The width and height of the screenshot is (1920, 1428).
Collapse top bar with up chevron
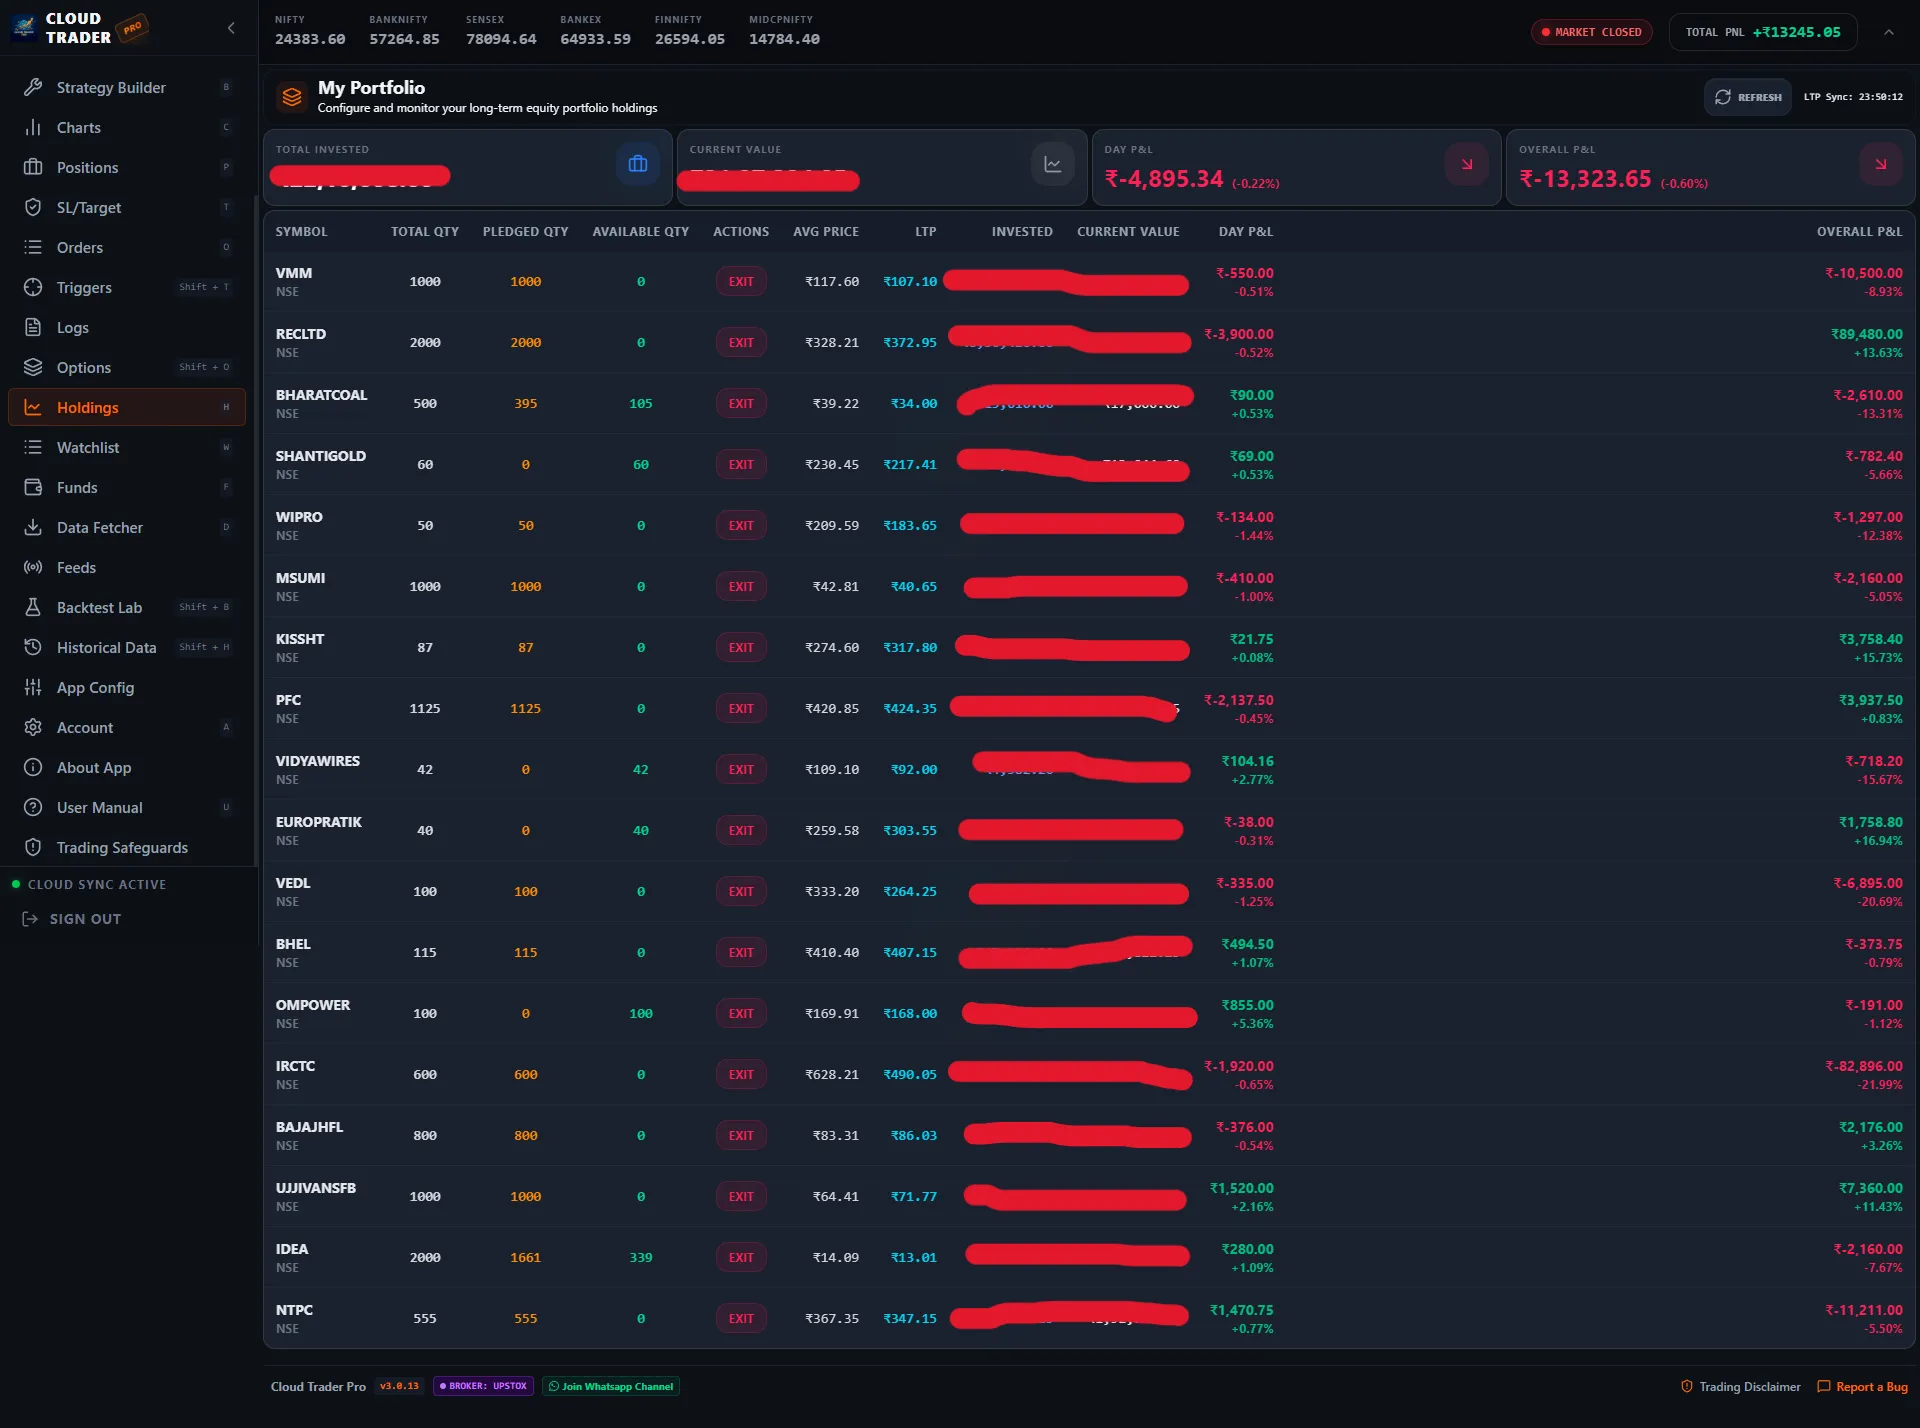[x=1889, y=32]
